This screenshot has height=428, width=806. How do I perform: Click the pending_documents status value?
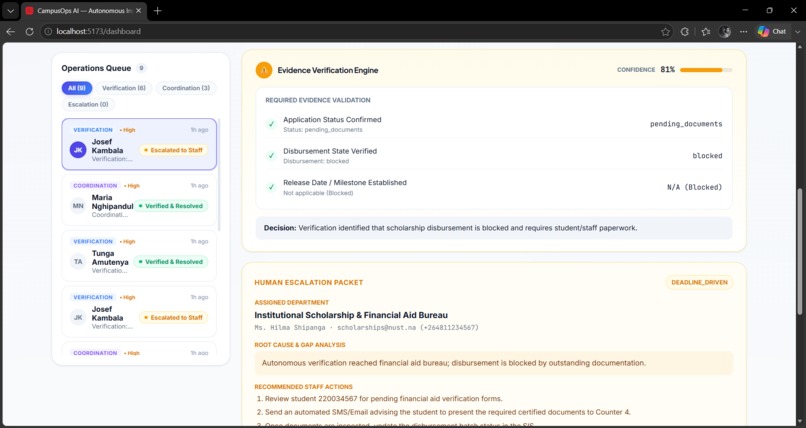click(x=686, y=124)
